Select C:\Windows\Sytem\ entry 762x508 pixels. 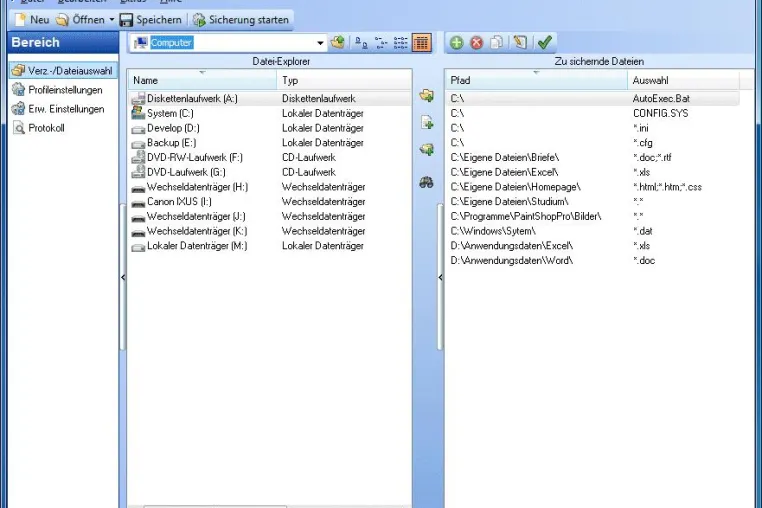pyautogui.click(x=593, y=231)
